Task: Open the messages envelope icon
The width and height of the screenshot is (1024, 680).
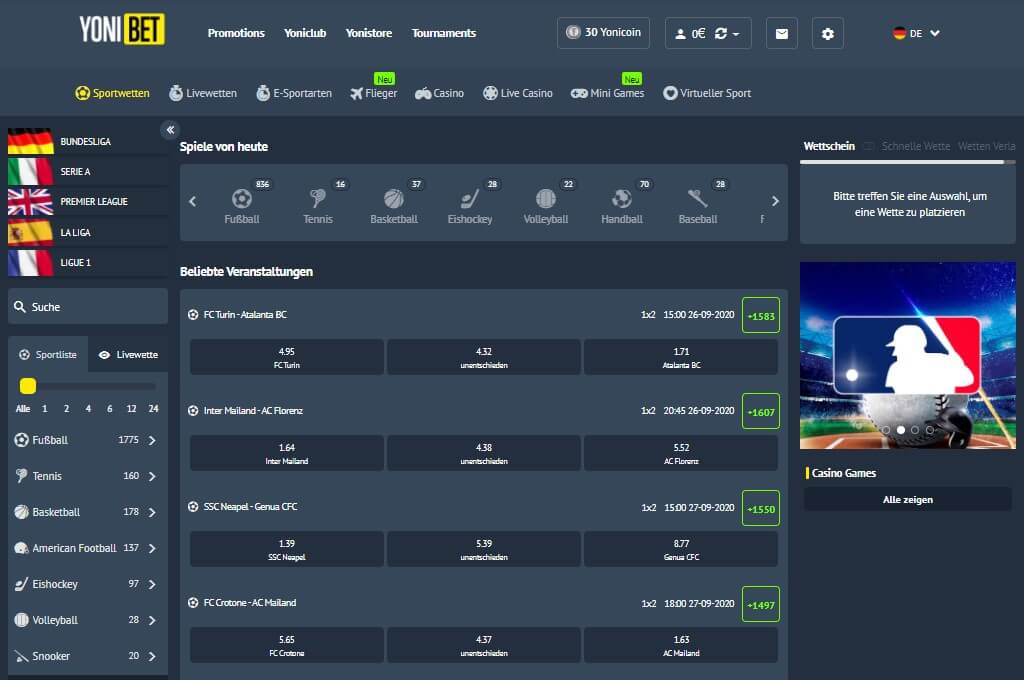Action: 781,33
